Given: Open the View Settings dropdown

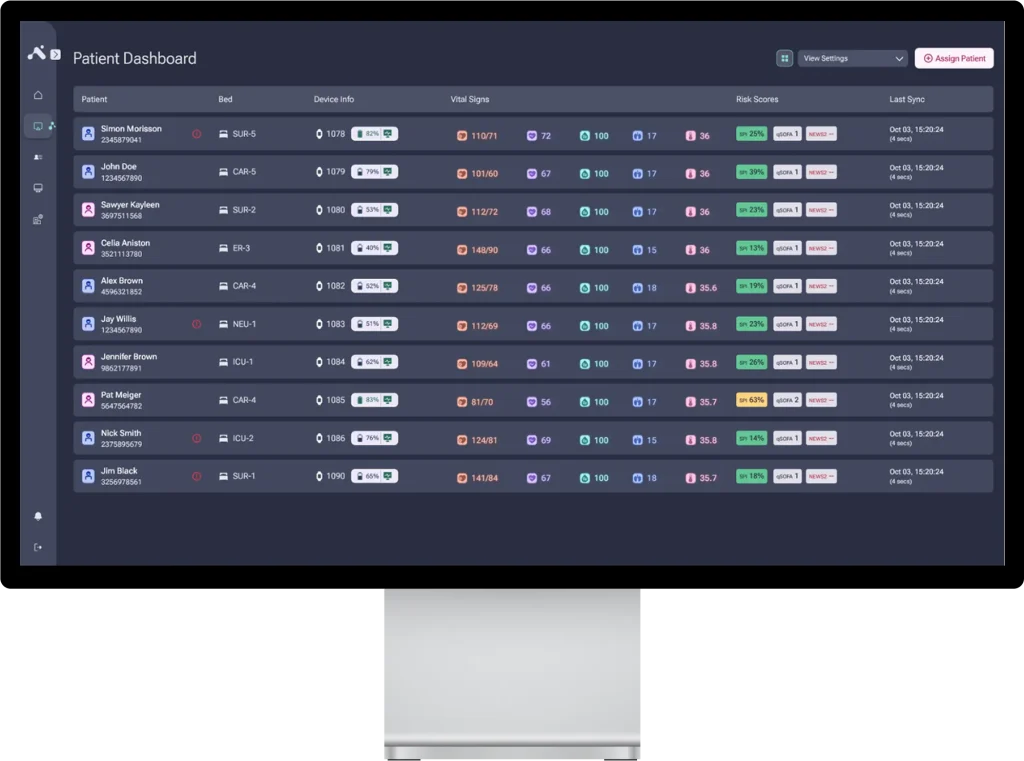Looking at the screenshot, I should coord(852,59).
